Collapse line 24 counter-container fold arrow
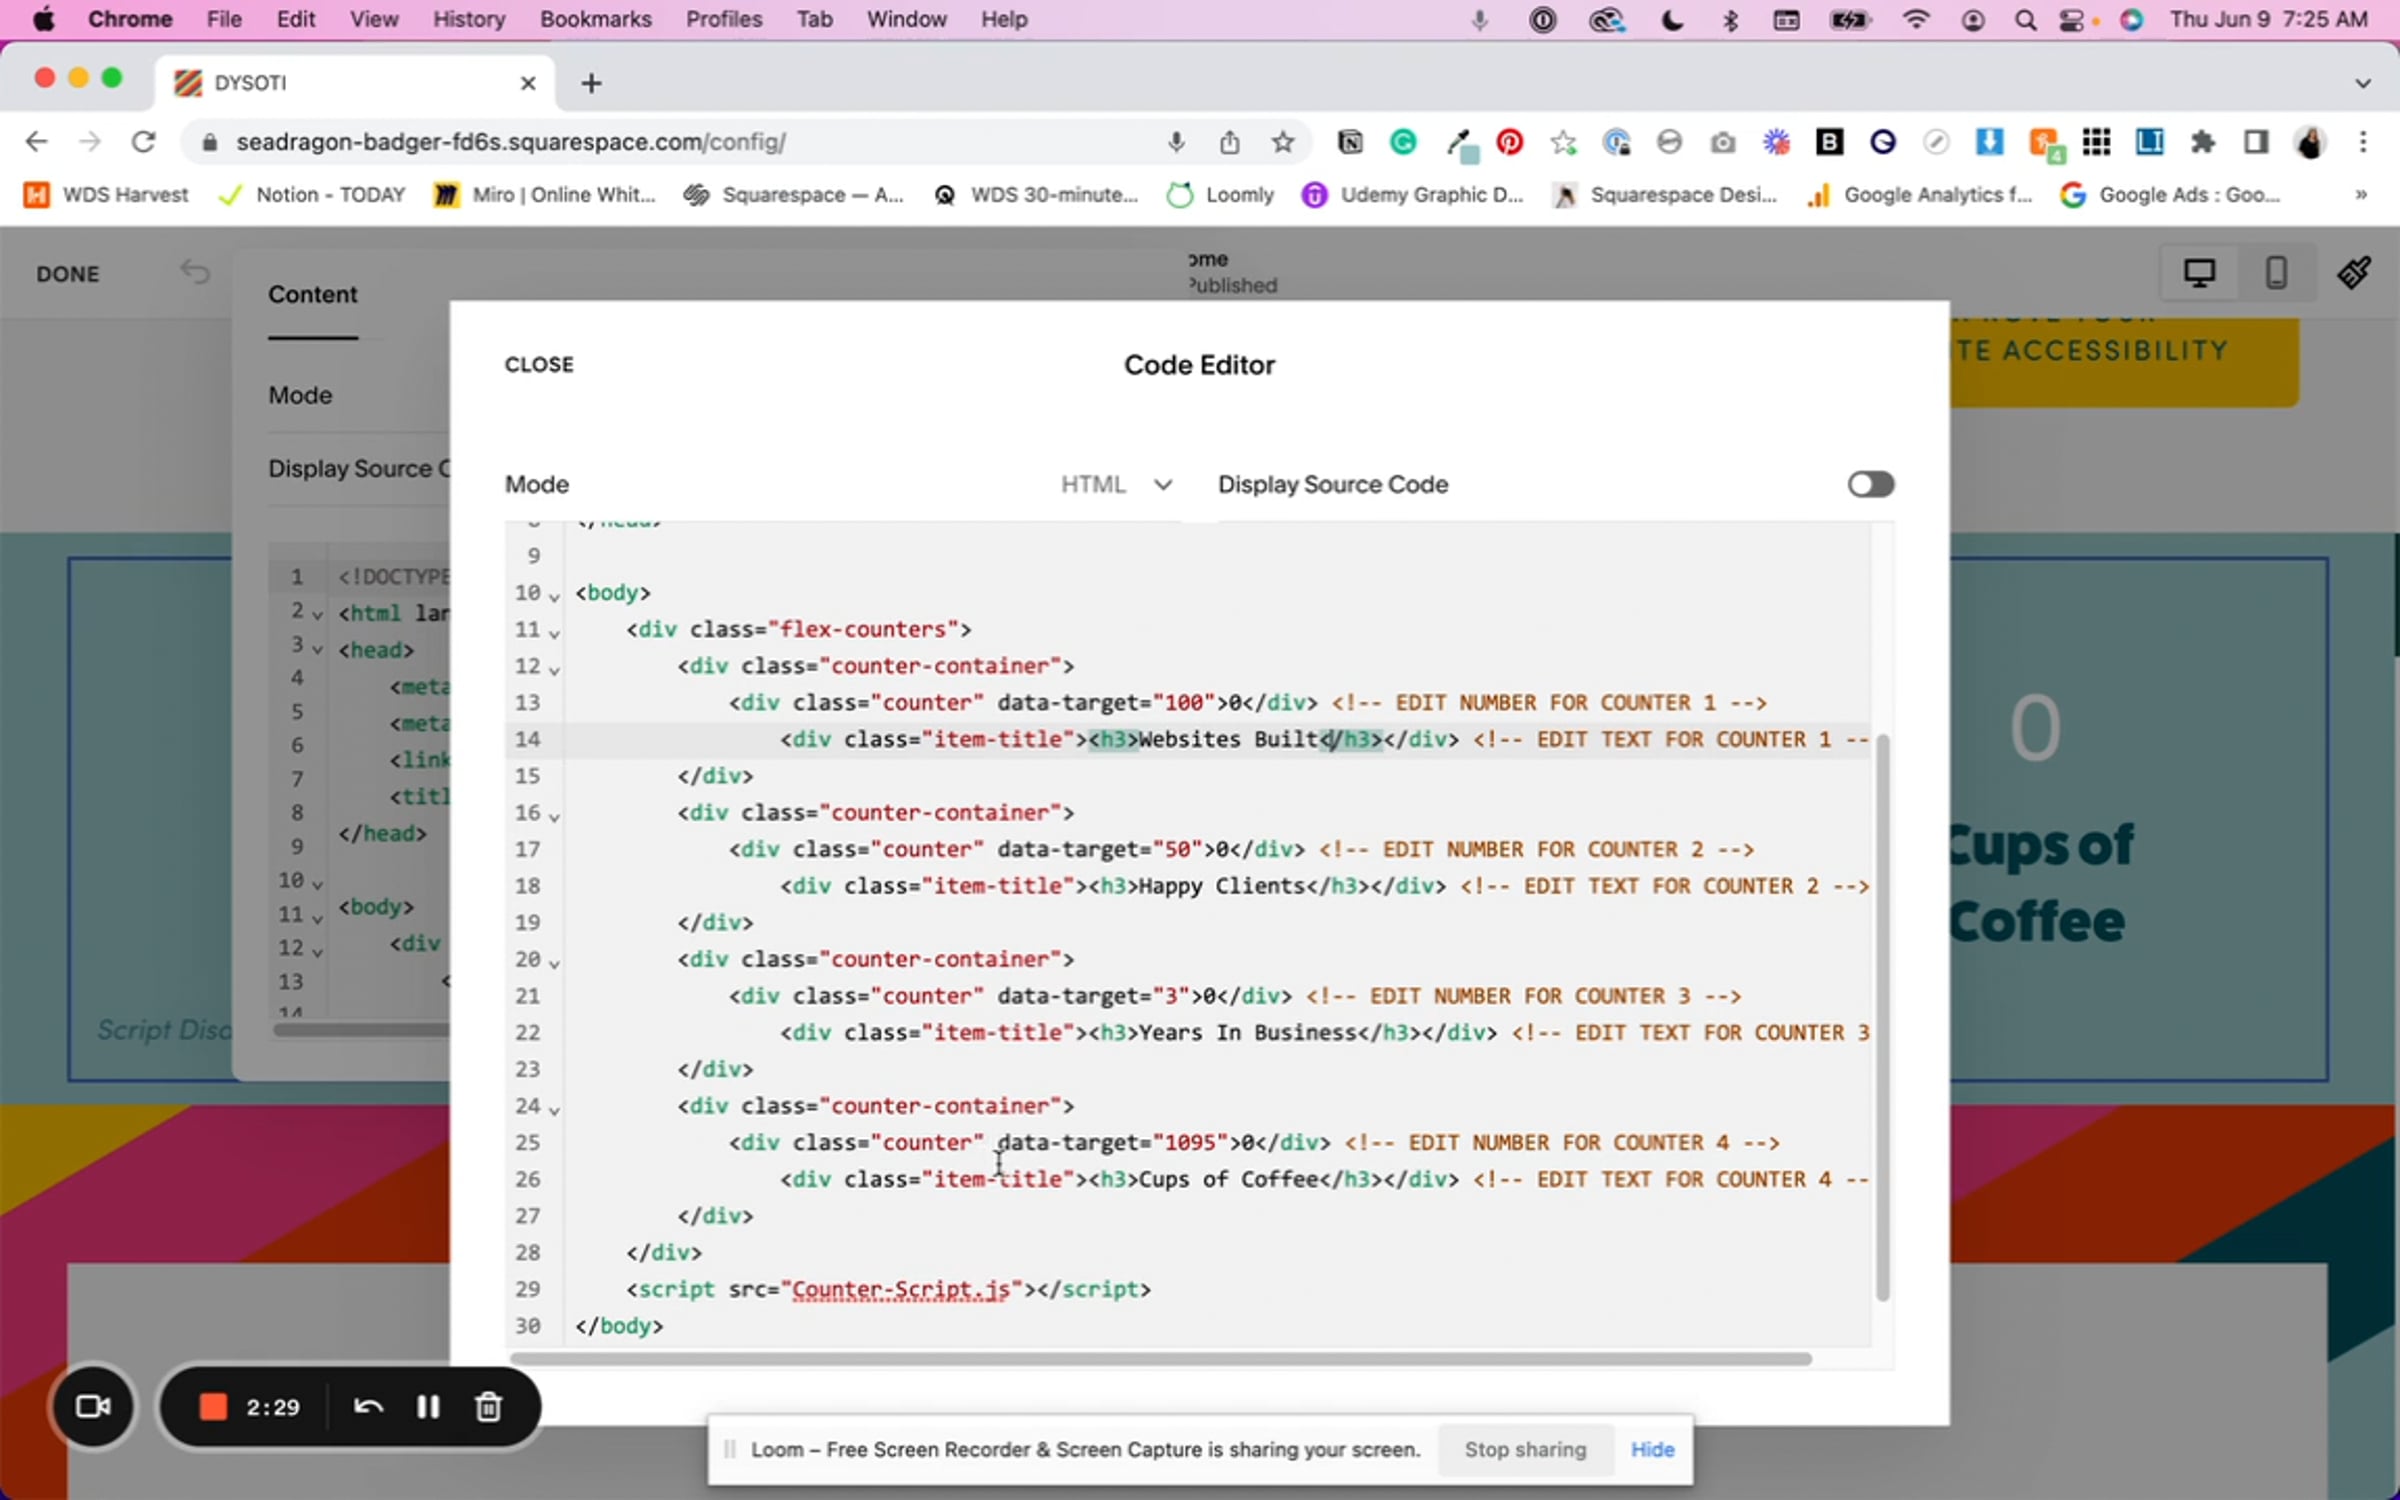Screen dimensions: 2400x1500 point(554,1110)
